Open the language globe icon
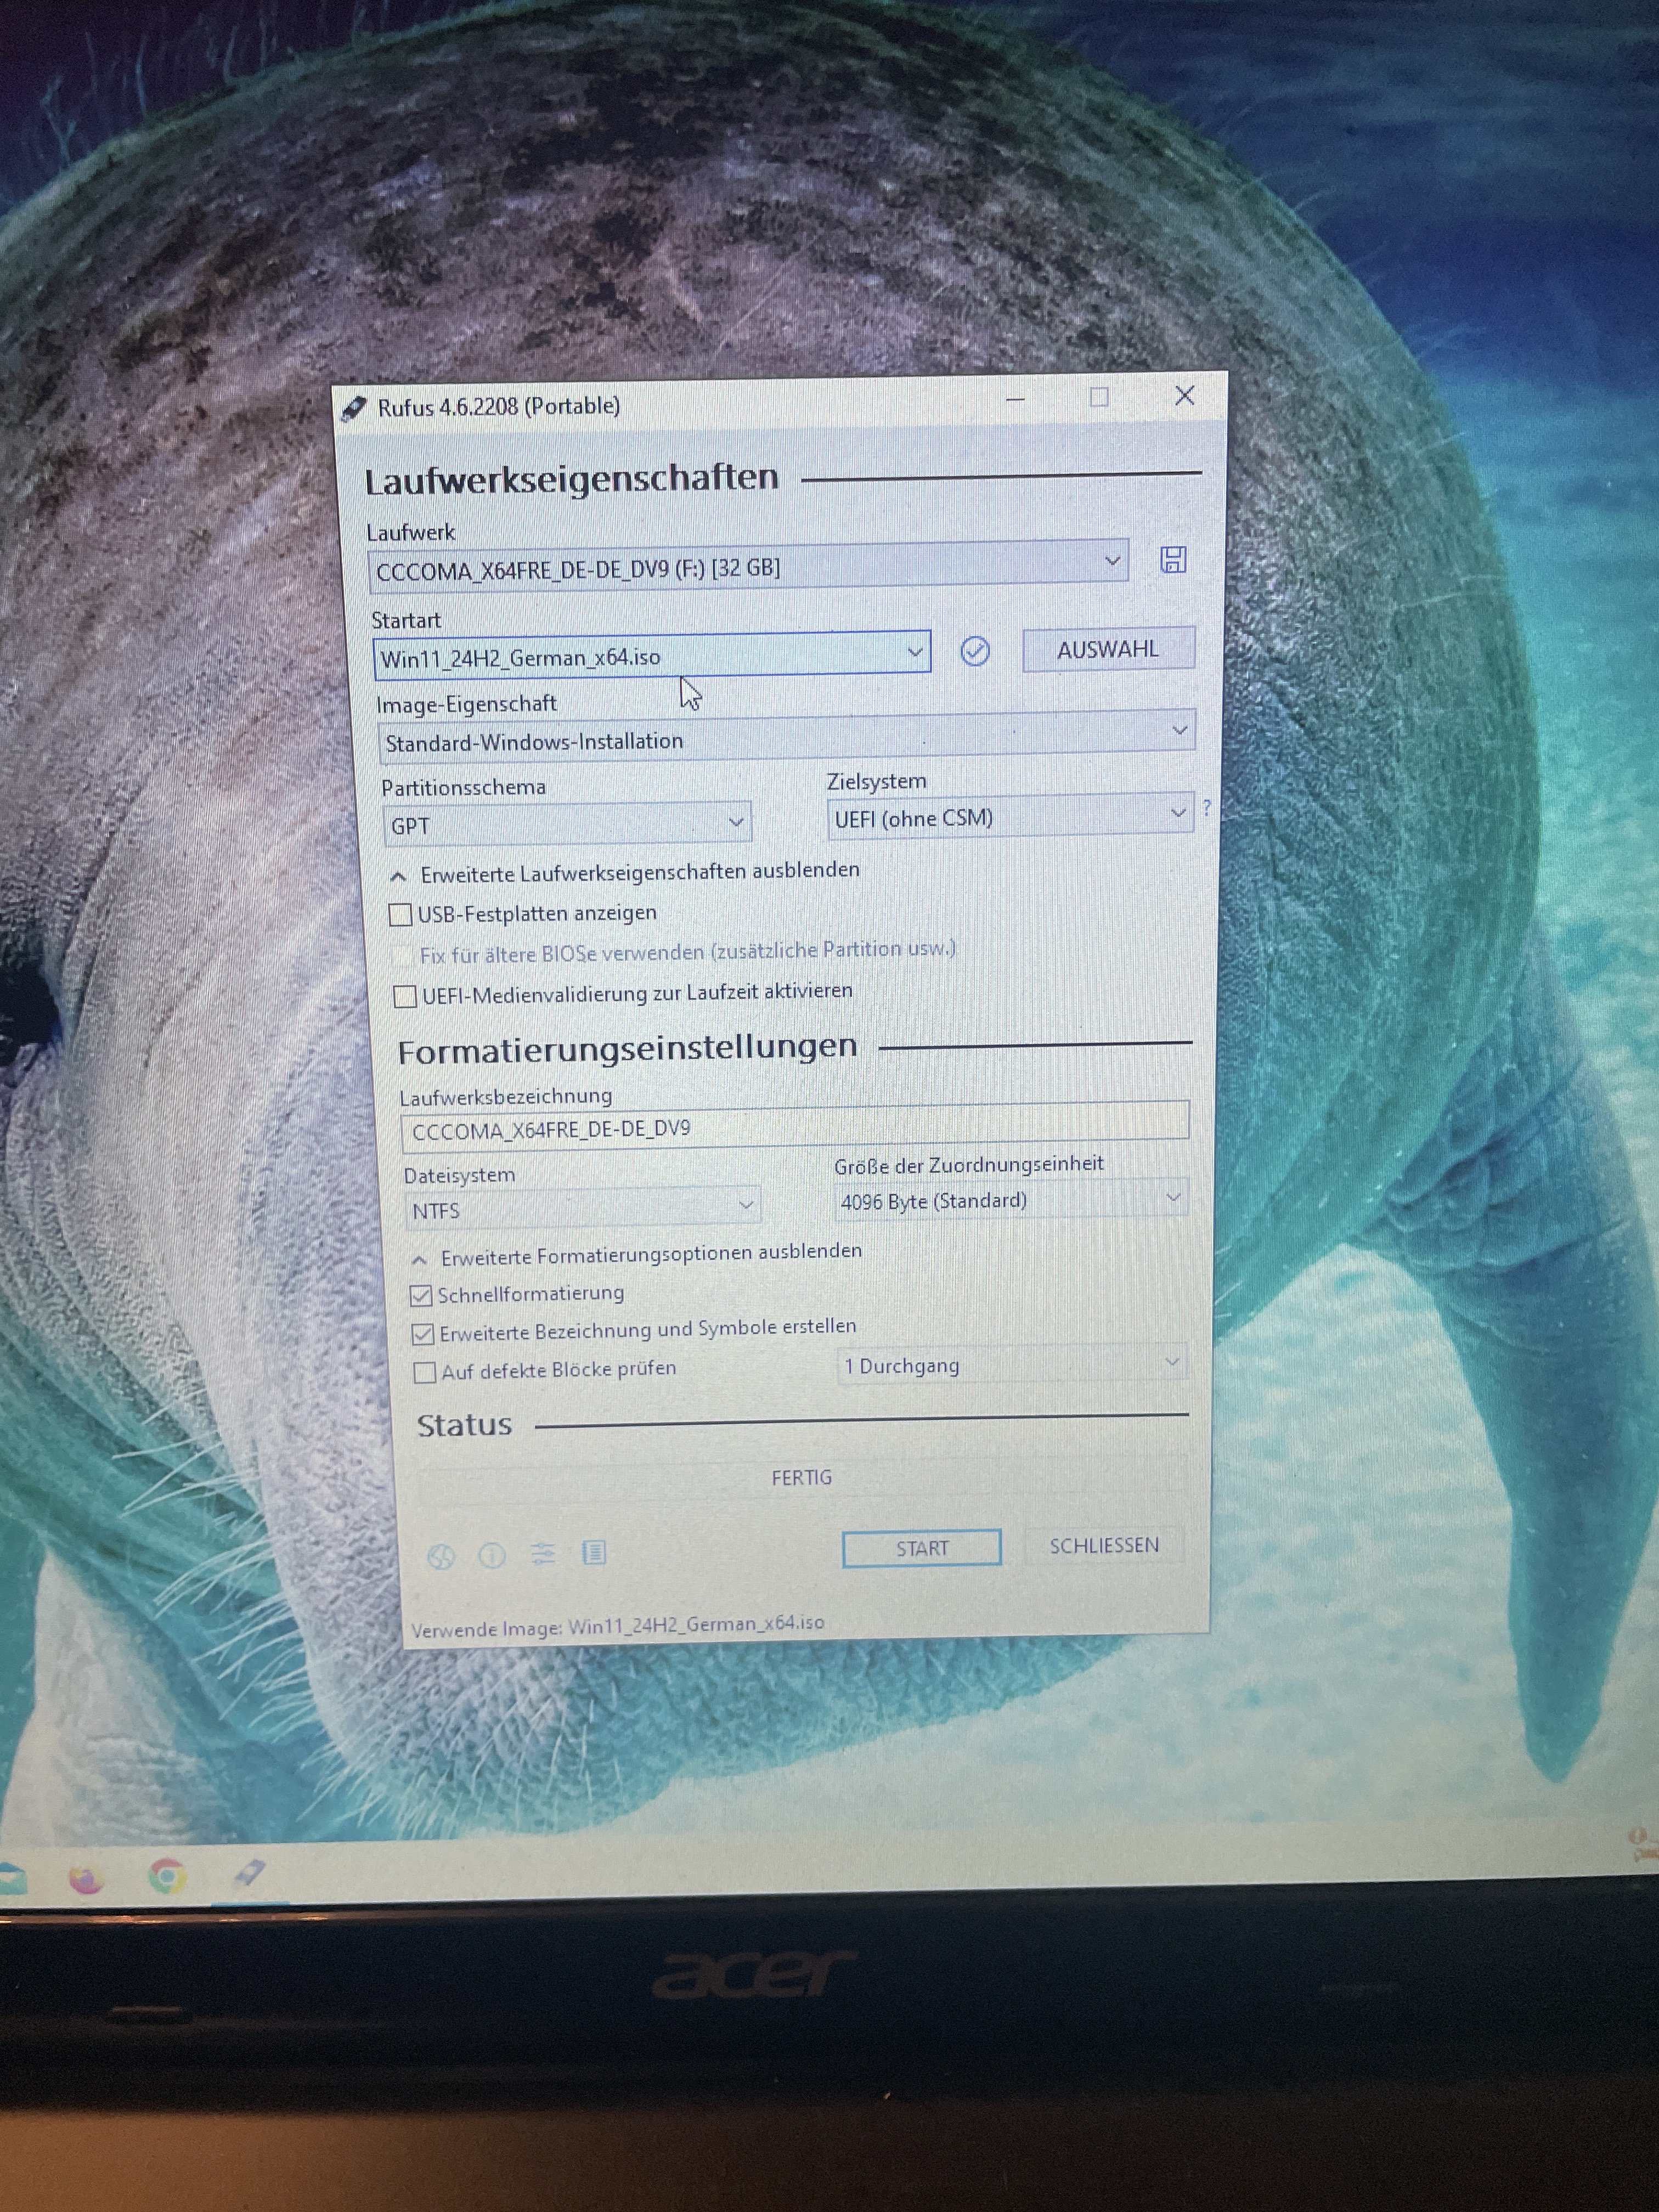 tap(441, 1556)
